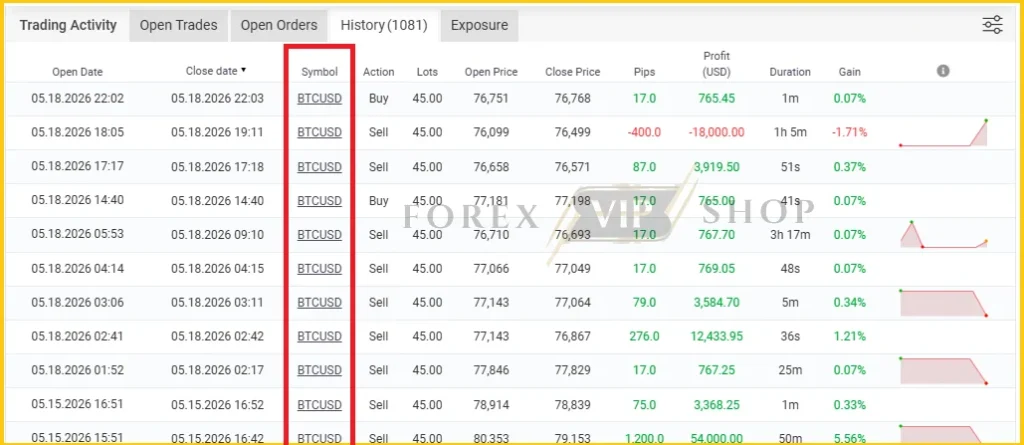Open the Exposure tab
Screen dimensions: 1024x445
(479, 25)
